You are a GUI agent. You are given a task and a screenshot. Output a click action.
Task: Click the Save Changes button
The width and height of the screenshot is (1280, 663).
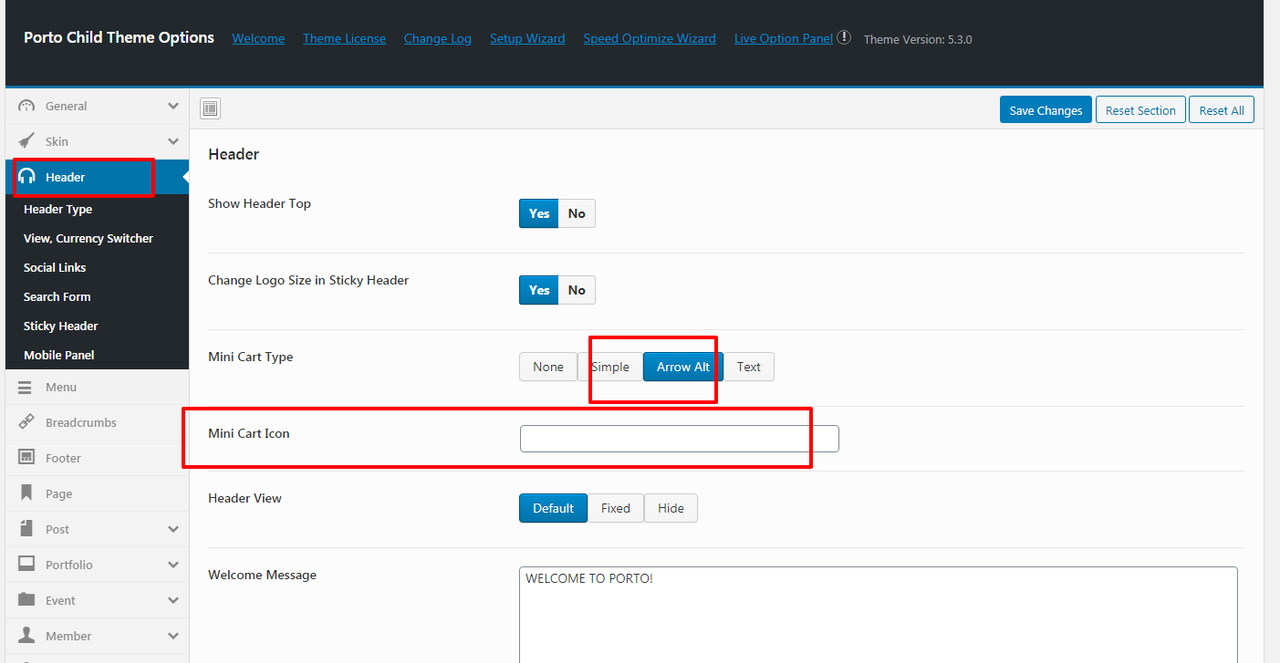coord(1045,110)
